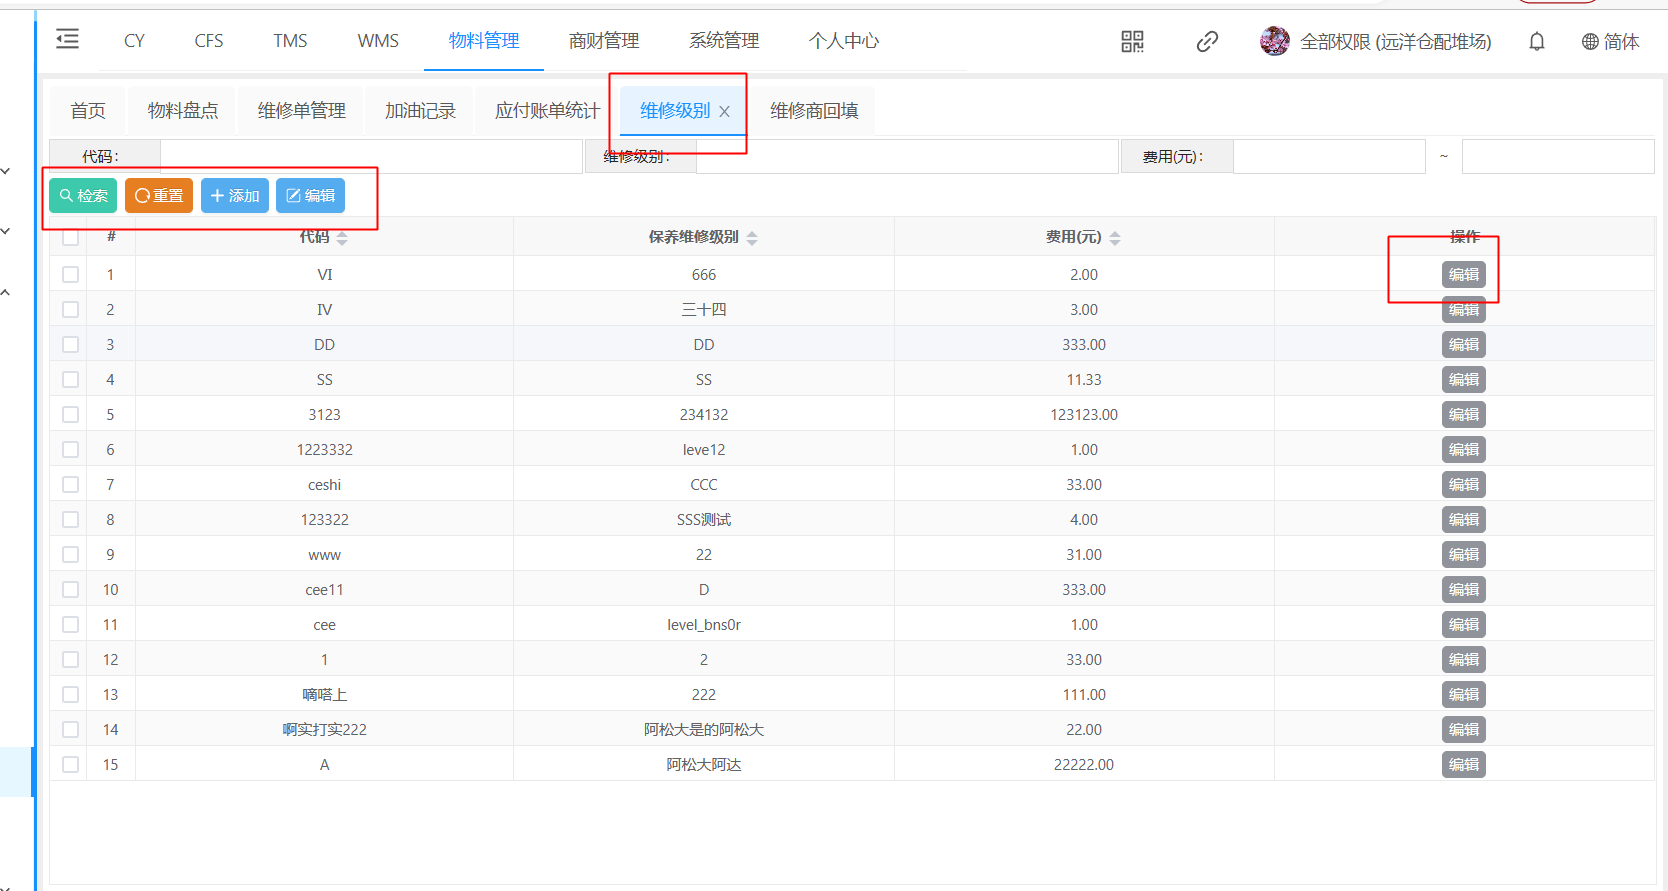The width and height of the screenshot is (1668, 891).
Task: Sort by the 费用(元) column
Action: click(1115, 238)
